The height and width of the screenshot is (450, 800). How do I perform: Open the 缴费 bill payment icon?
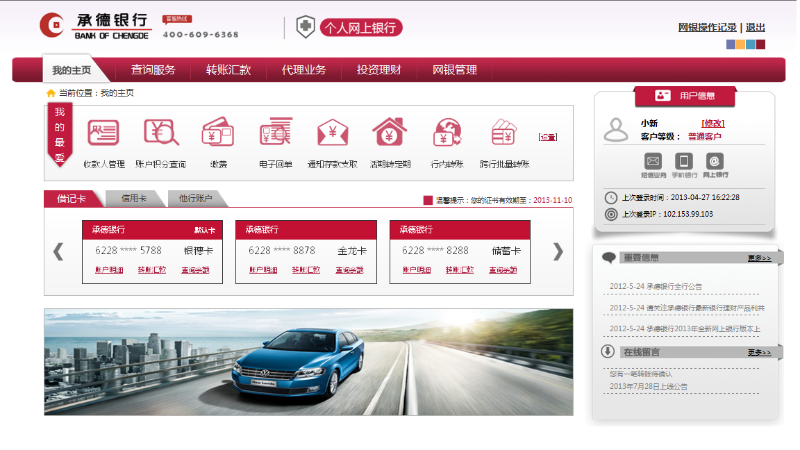coord(217,133)
